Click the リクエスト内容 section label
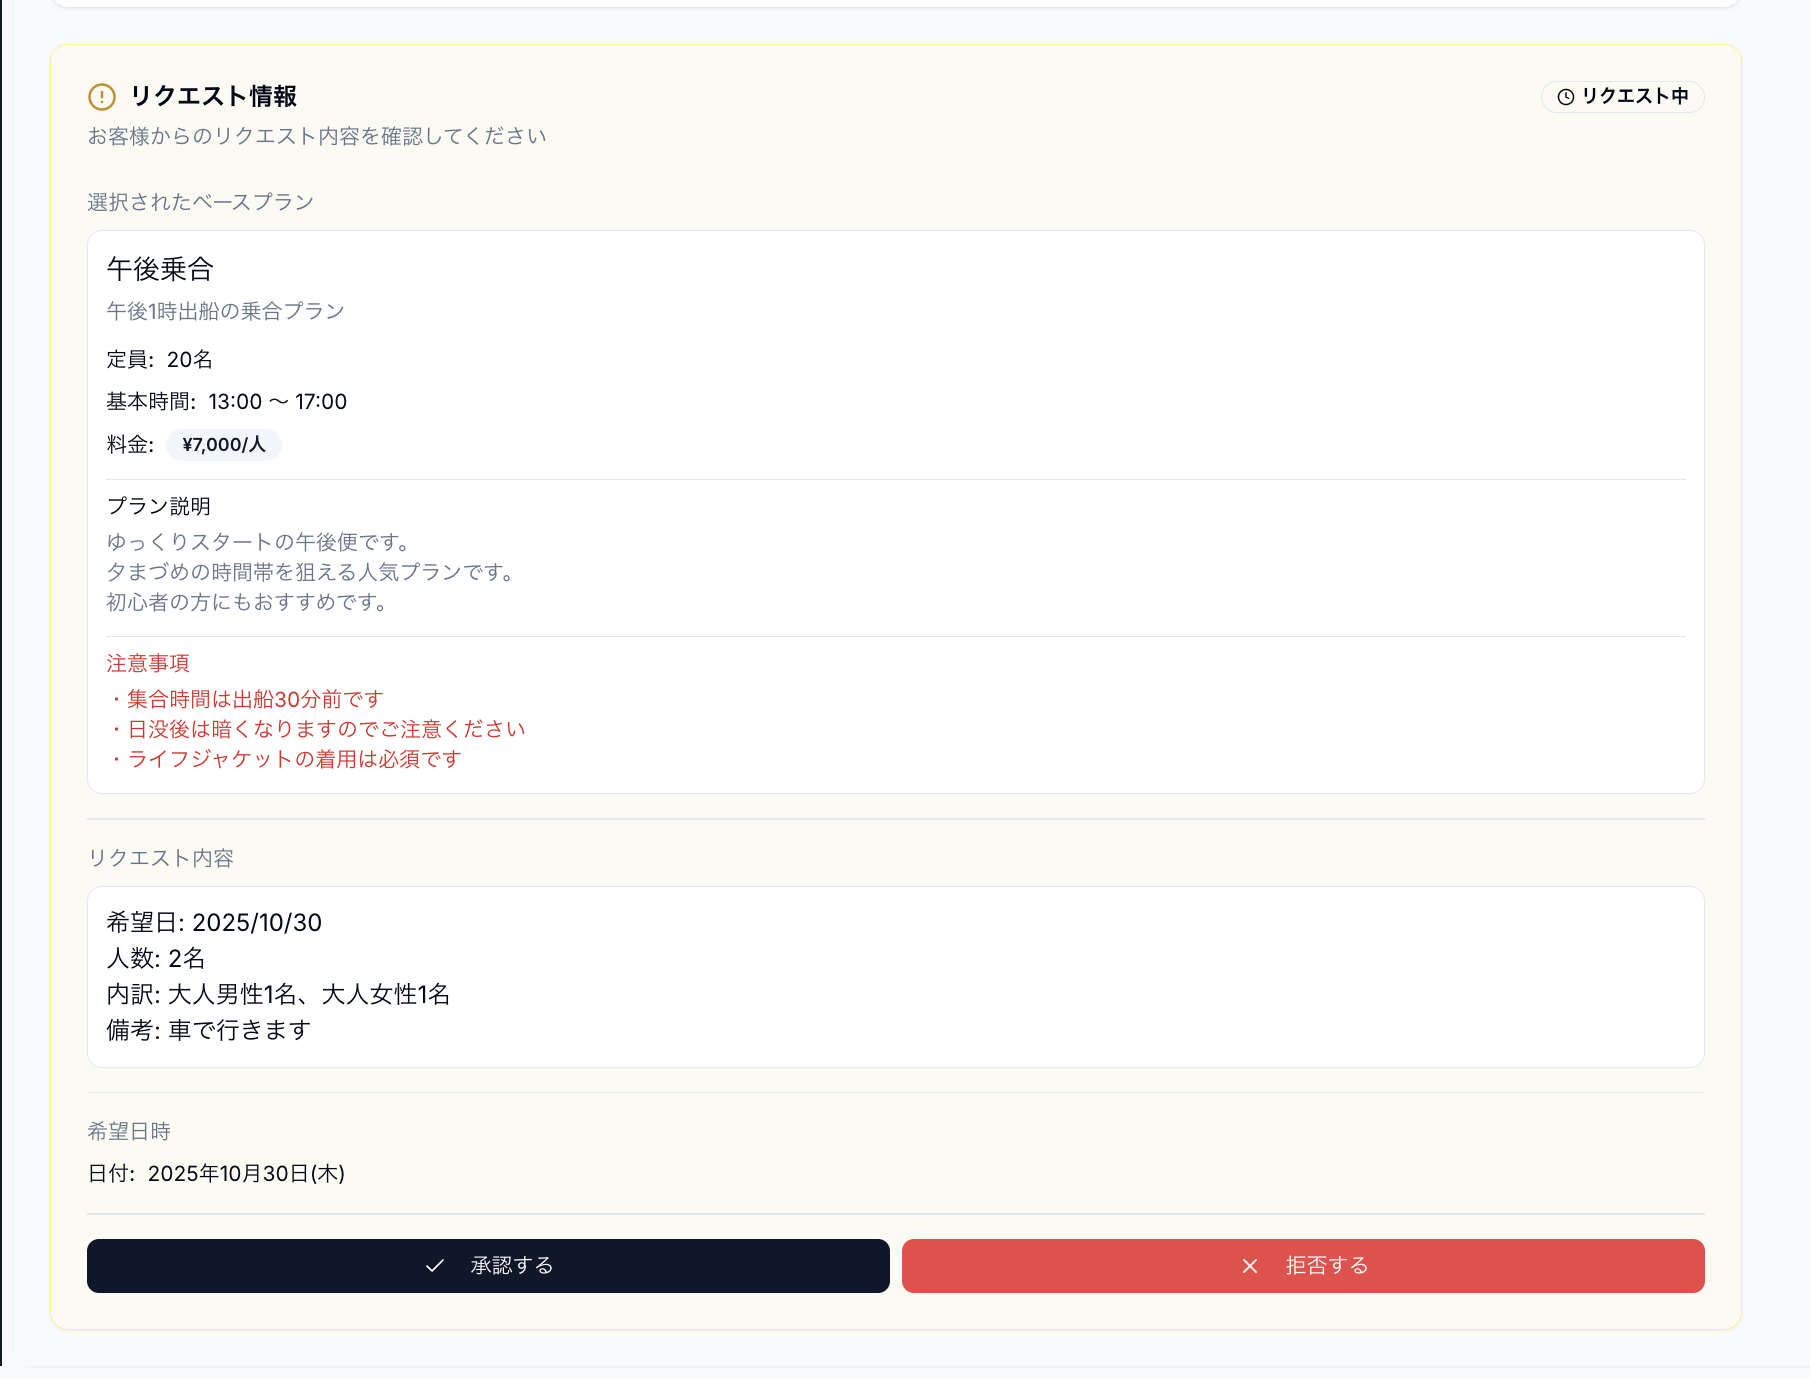 (x=161, y=858)
